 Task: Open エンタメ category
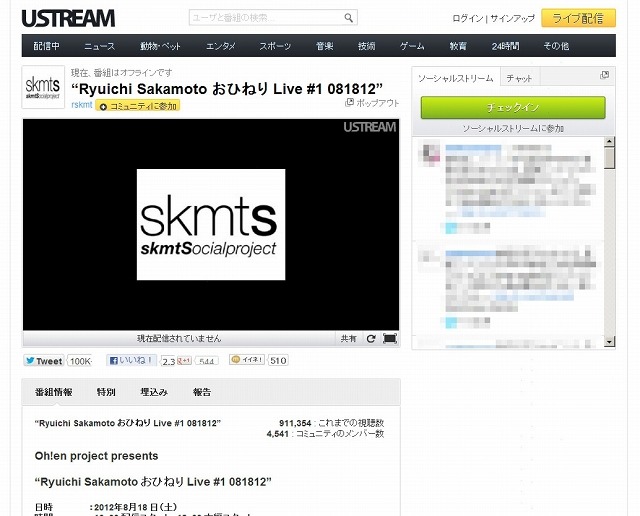point(220,46)
